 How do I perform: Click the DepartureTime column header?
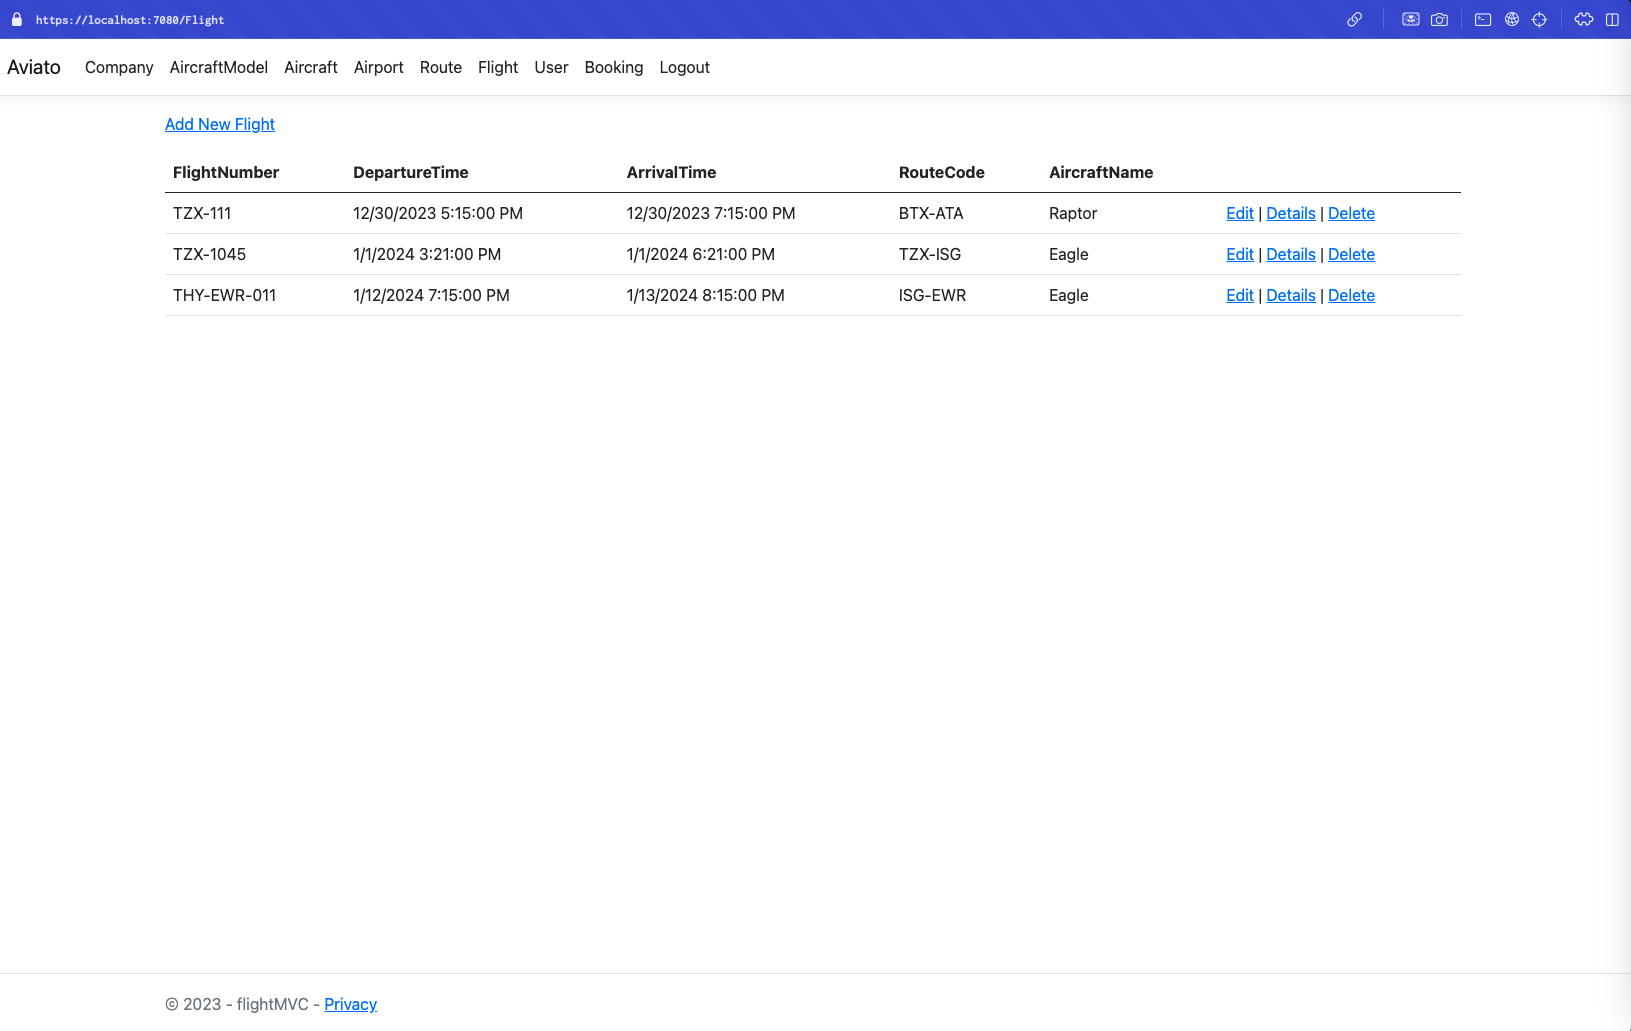[x=411, y=172]
